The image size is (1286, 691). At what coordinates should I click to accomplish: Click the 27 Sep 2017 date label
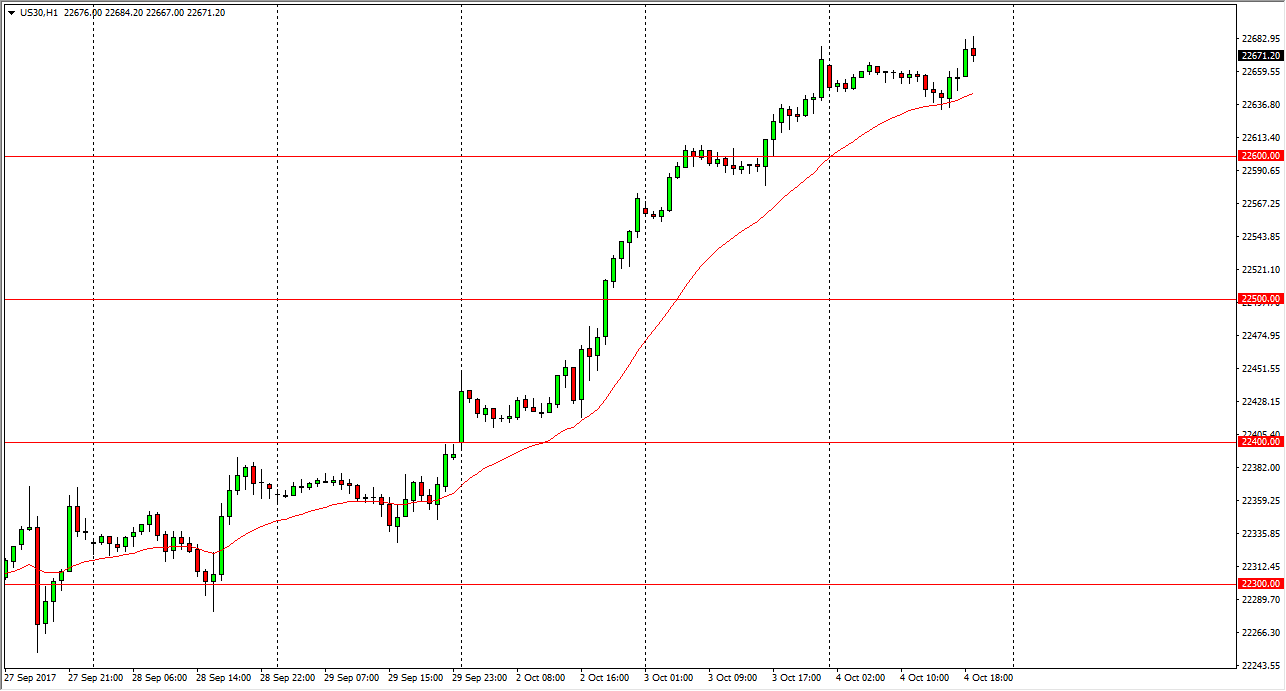[31, 678]
